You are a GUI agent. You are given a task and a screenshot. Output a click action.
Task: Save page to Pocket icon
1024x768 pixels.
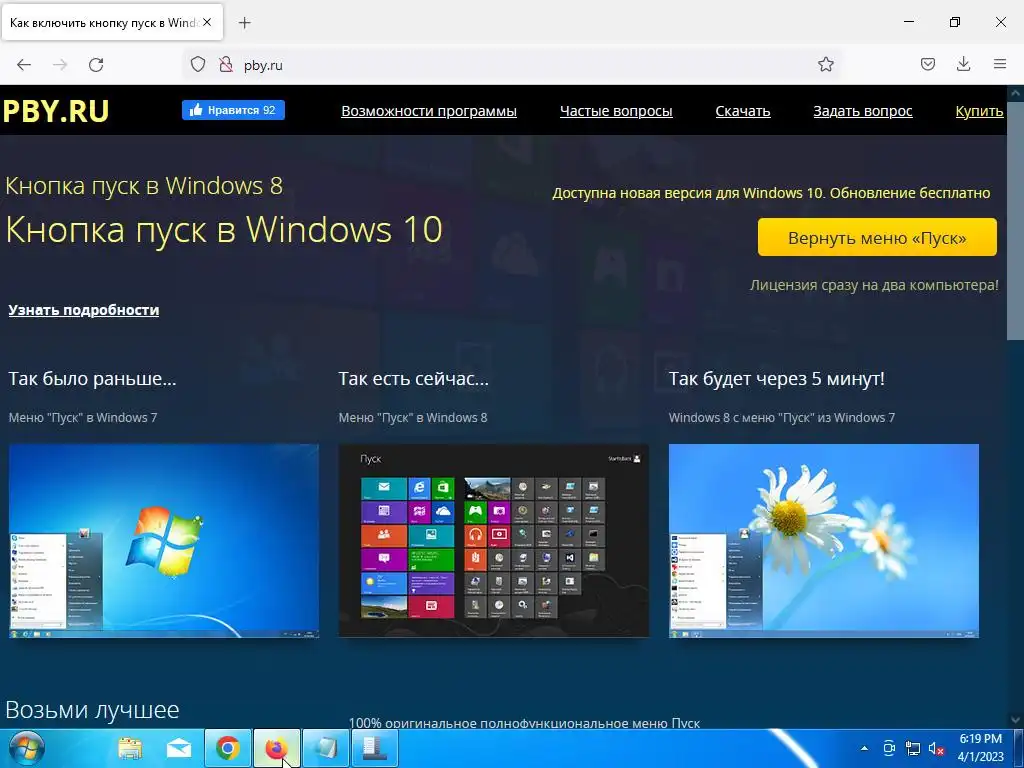[x=928, y=64]
